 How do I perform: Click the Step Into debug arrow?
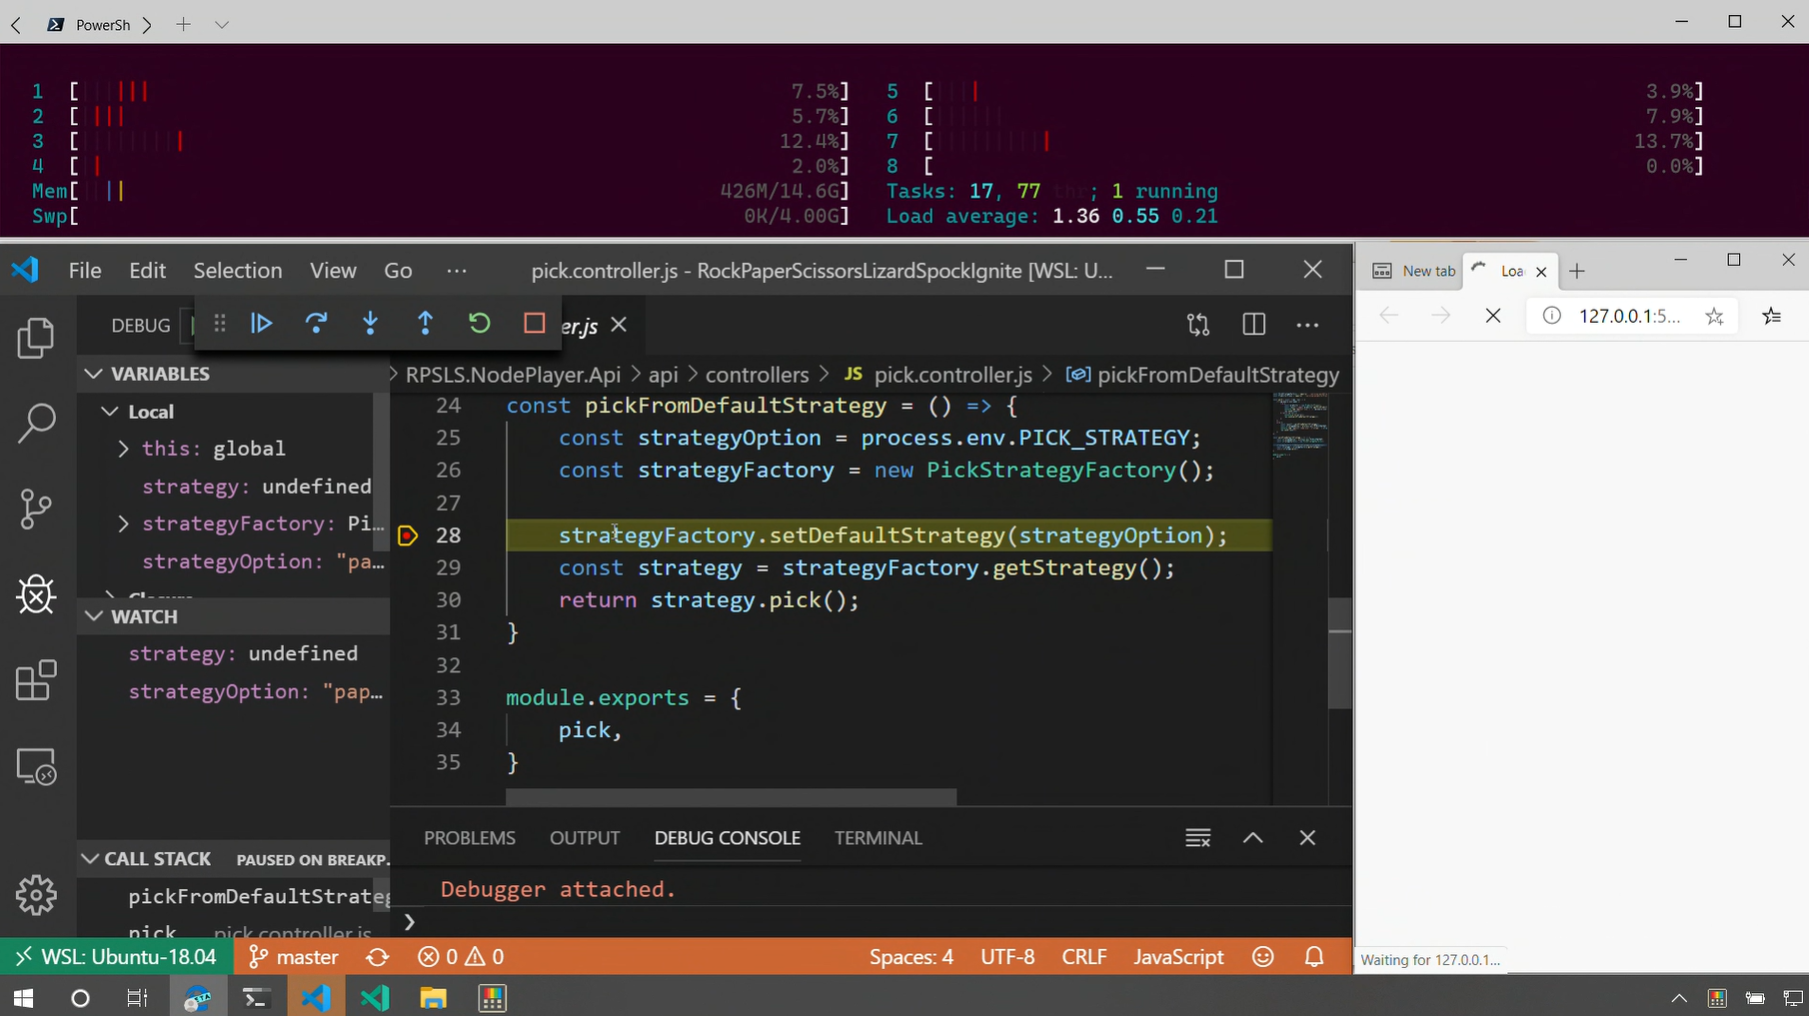(371, 323)
